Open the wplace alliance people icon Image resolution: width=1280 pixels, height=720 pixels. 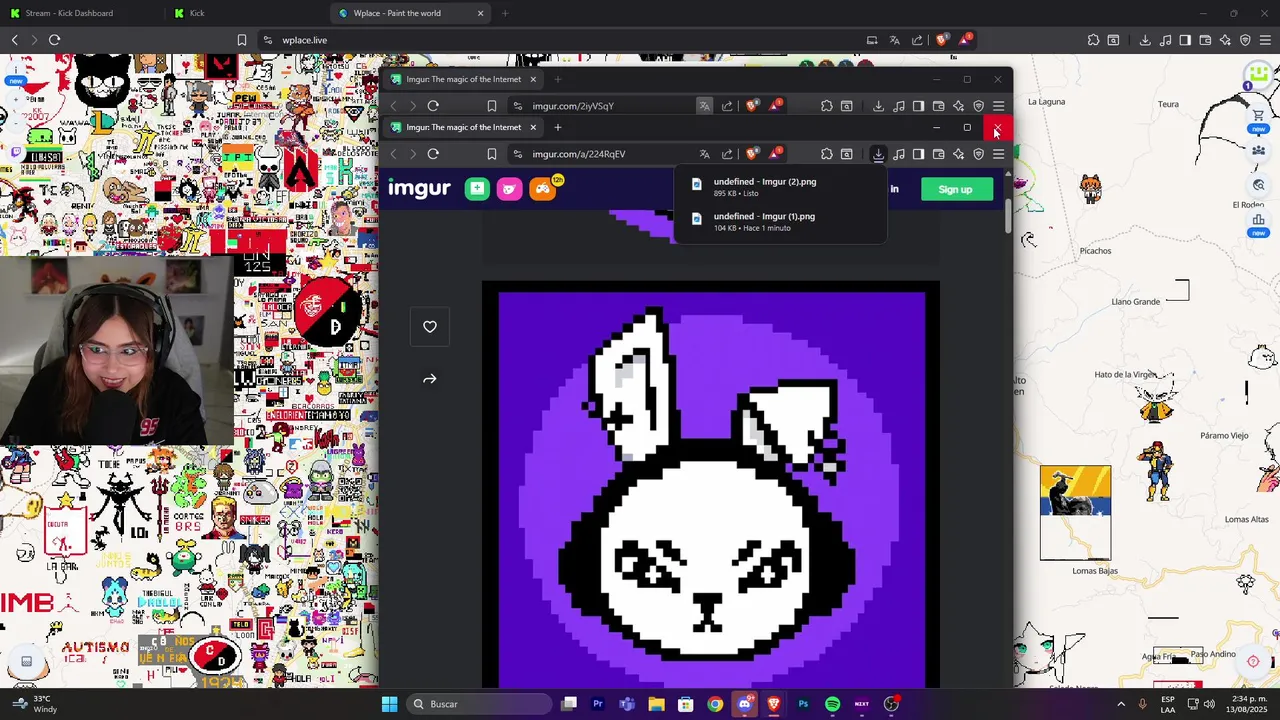1258,150
